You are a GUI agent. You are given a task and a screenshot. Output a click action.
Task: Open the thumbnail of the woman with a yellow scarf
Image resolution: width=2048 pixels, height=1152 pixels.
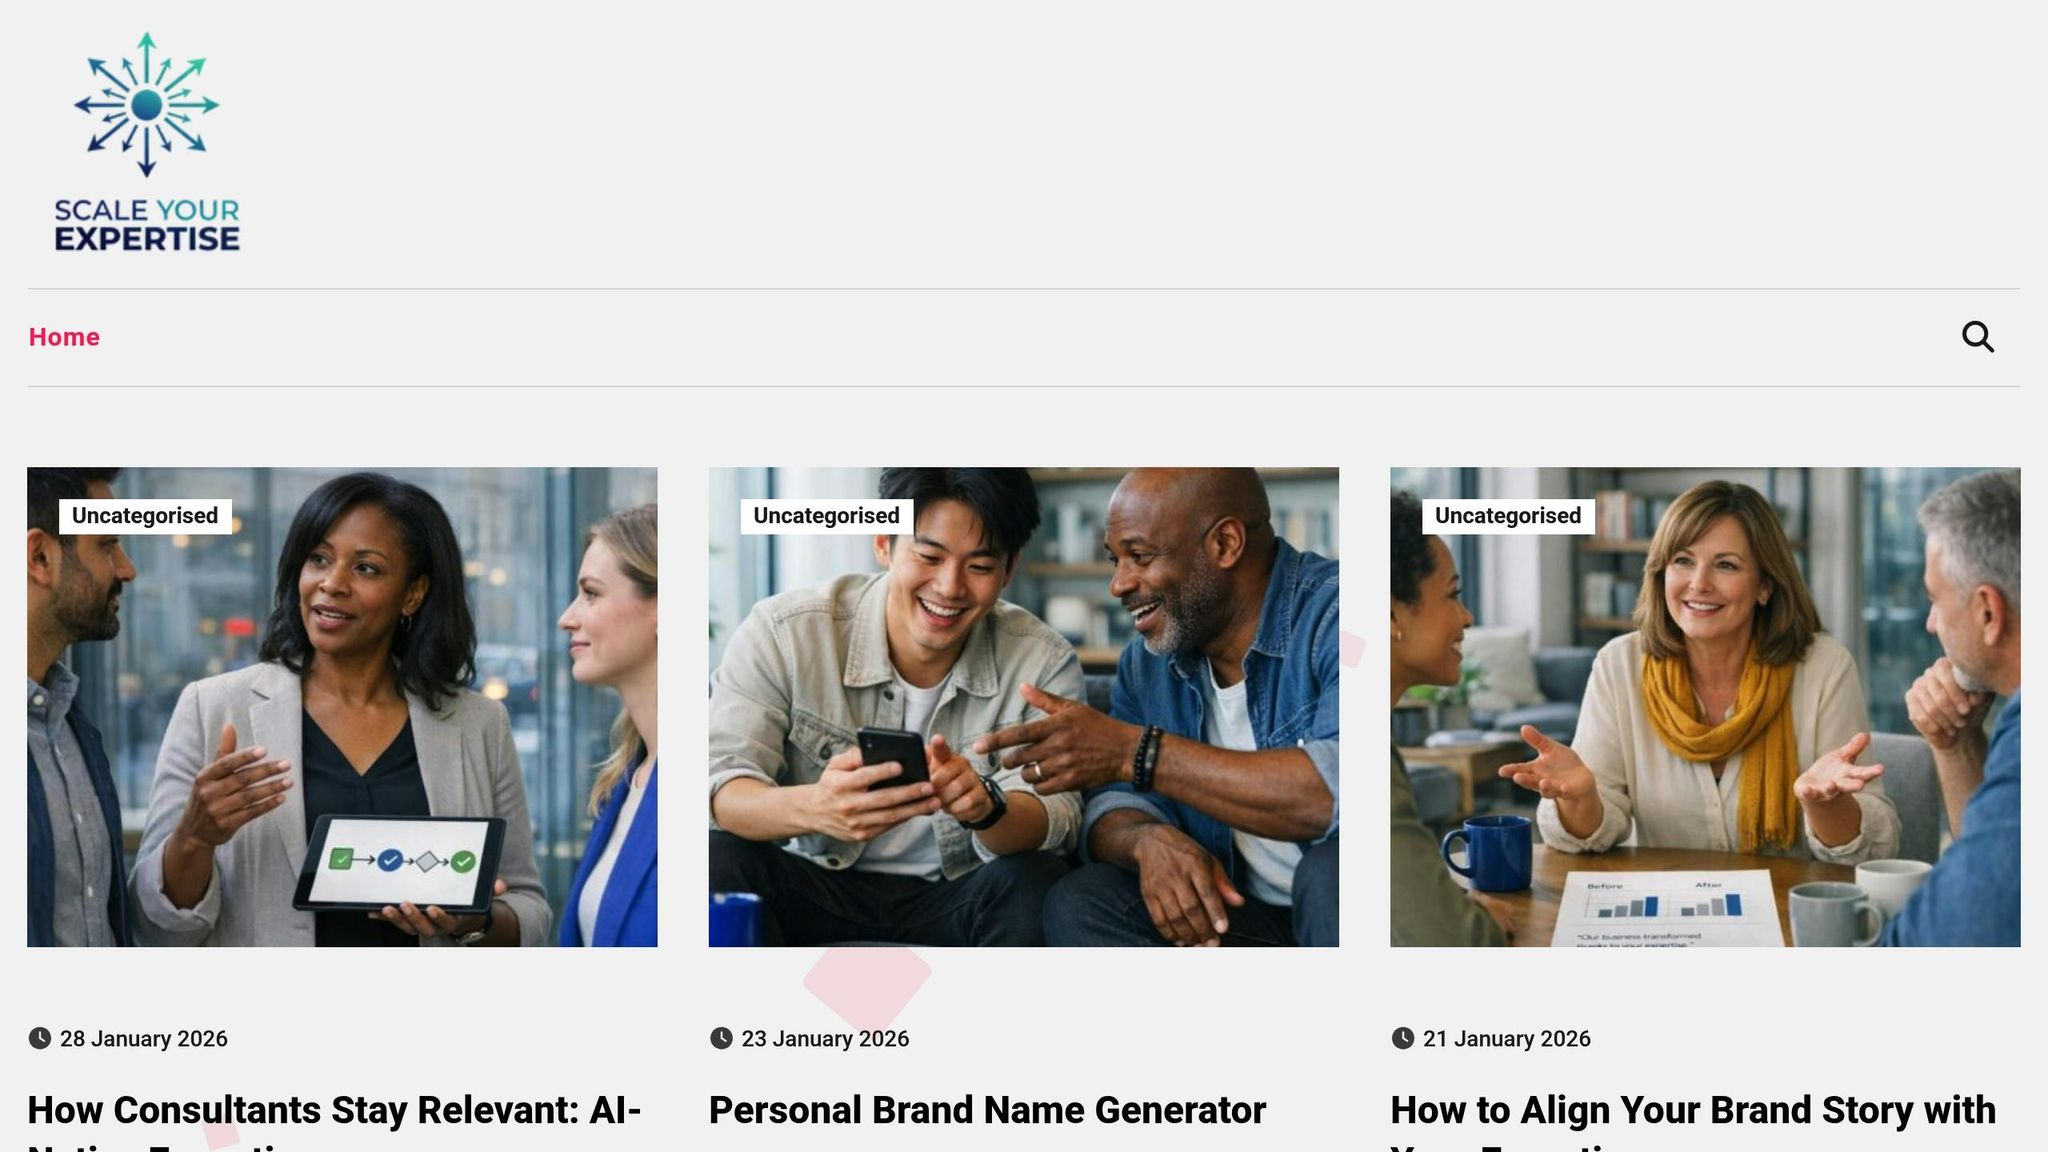coord(1705,707)
